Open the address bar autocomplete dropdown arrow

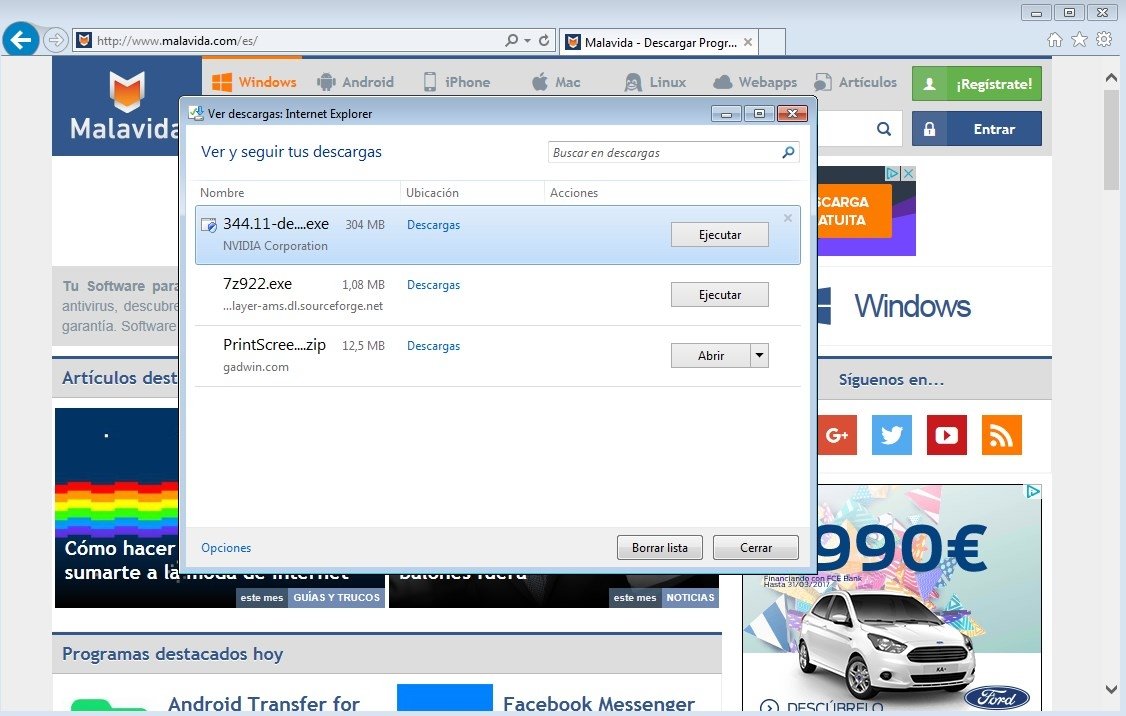[x=528, y=40]
